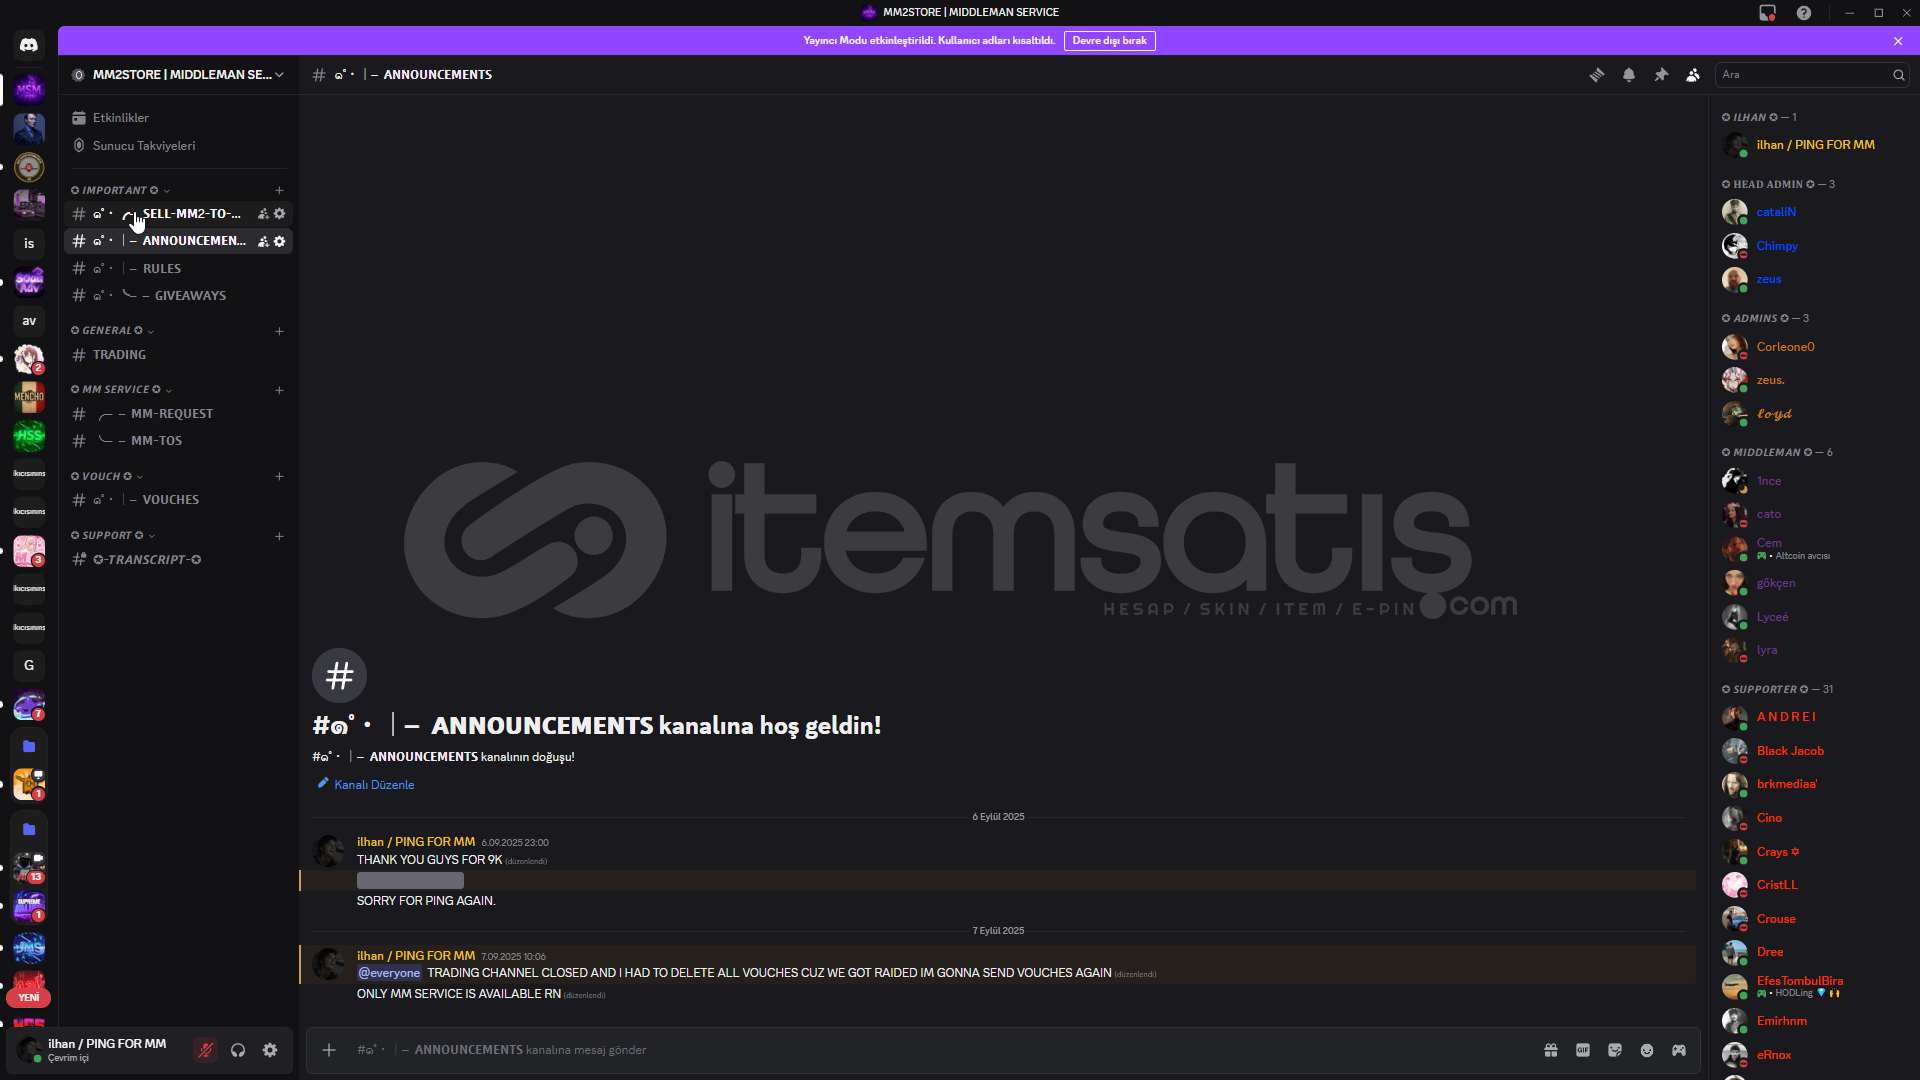Toggle member list icon
The image size is (1920, 1080).
pyautogui.click(x=1693, y=75)
